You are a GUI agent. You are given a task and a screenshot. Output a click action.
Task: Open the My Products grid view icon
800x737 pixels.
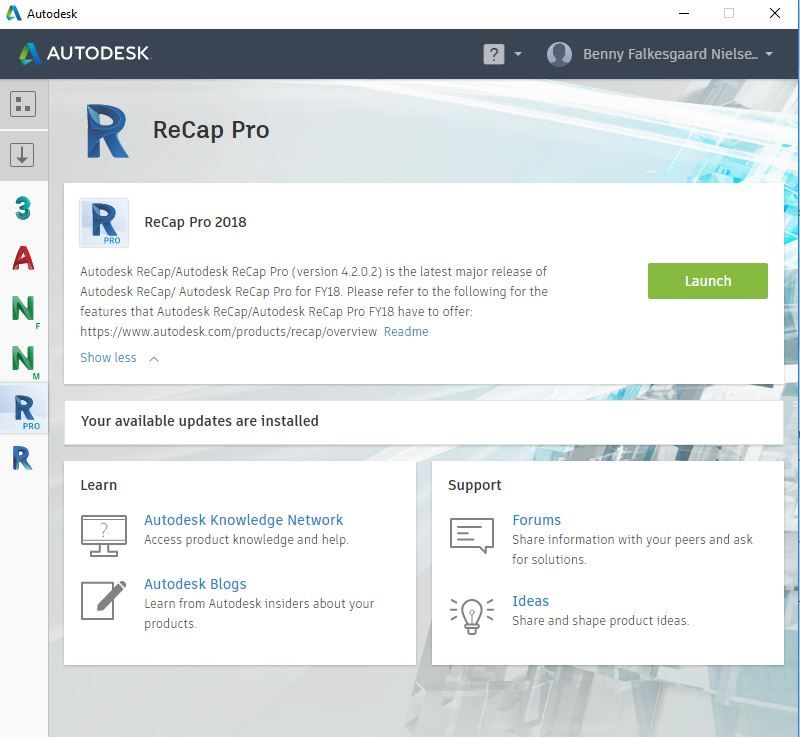point(23,104)
